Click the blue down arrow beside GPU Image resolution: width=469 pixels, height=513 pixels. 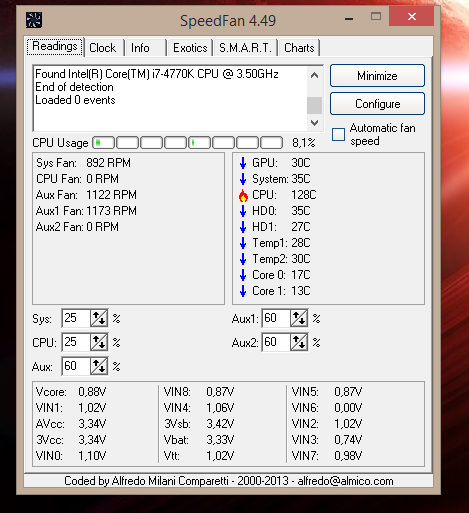point(243,163)
